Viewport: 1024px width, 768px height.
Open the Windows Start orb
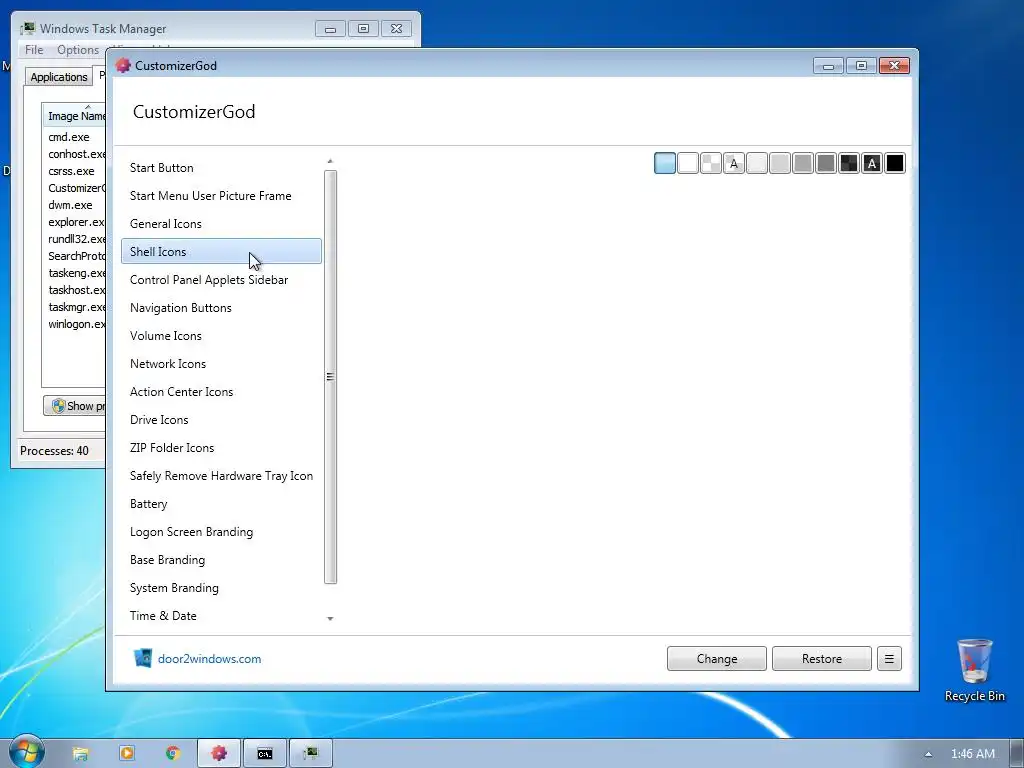(25, 752)
